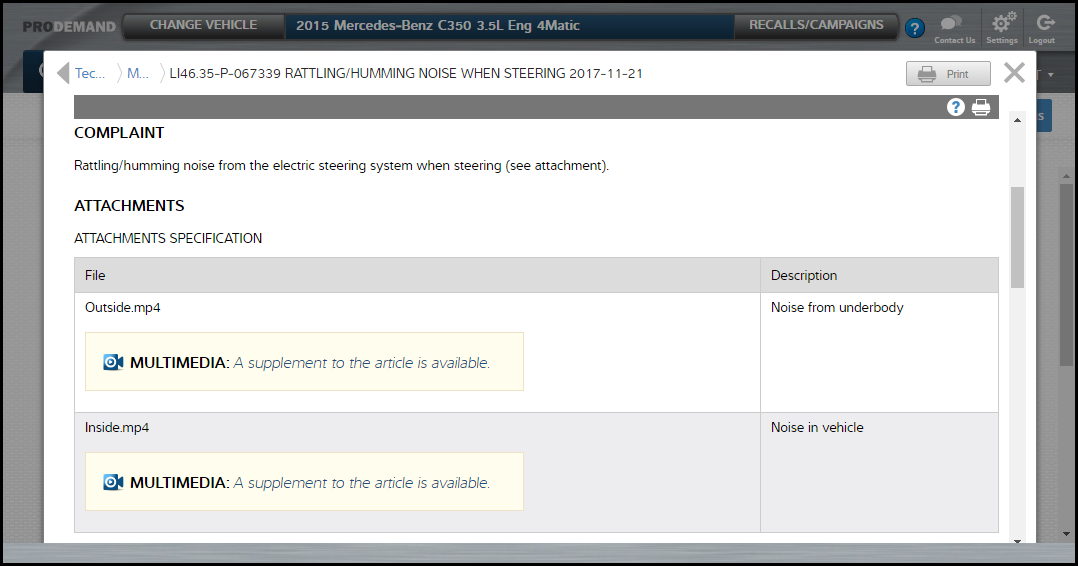Click the scroll up arrow of the article
This screenshot has width=1078, height=566.
click(x=1018, y=120)
